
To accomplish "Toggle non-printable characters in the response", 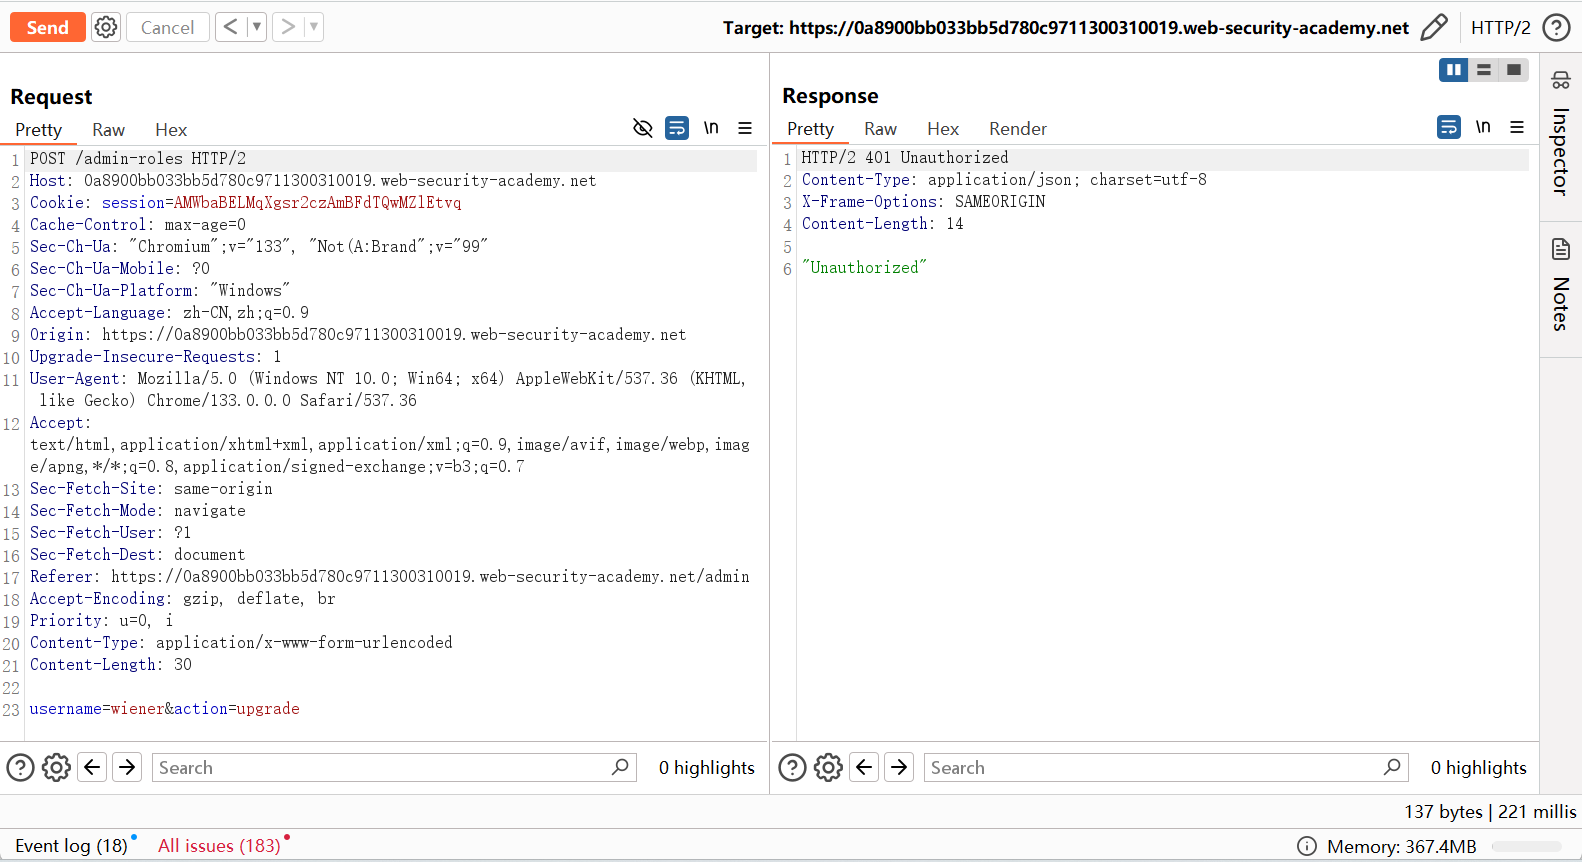I will pyautogui.click(x=1483, y=127).
